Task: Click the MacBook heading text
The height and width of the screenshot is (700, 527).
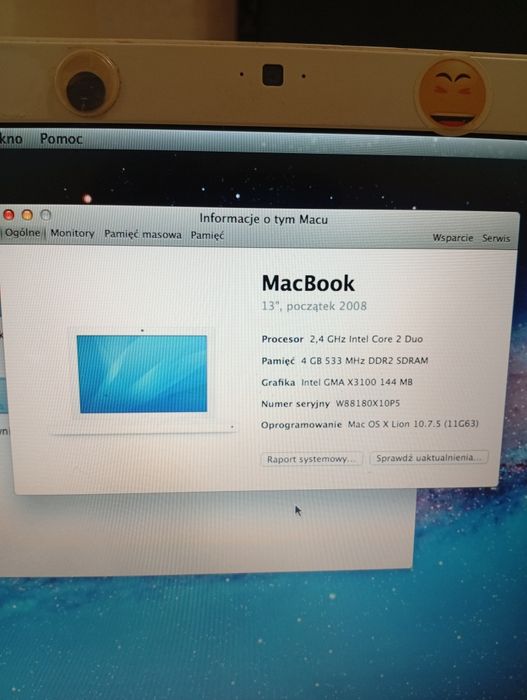Action: point(308,283)
